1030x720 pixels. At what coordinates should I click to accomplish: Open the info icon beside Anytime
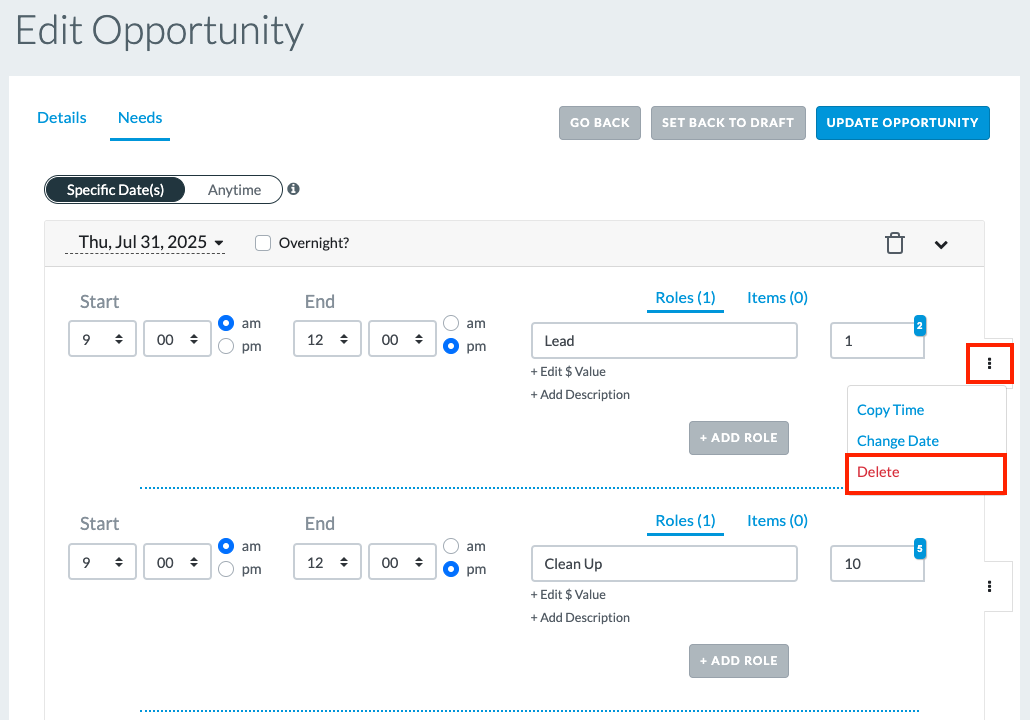294,189
